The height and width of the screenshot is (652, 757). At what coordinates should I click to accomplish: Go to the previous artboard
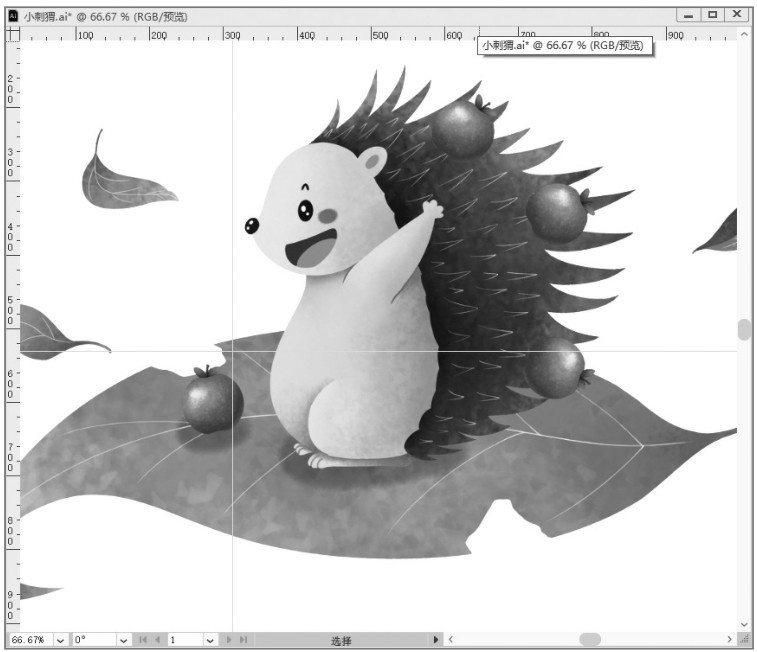coord(156,640)
